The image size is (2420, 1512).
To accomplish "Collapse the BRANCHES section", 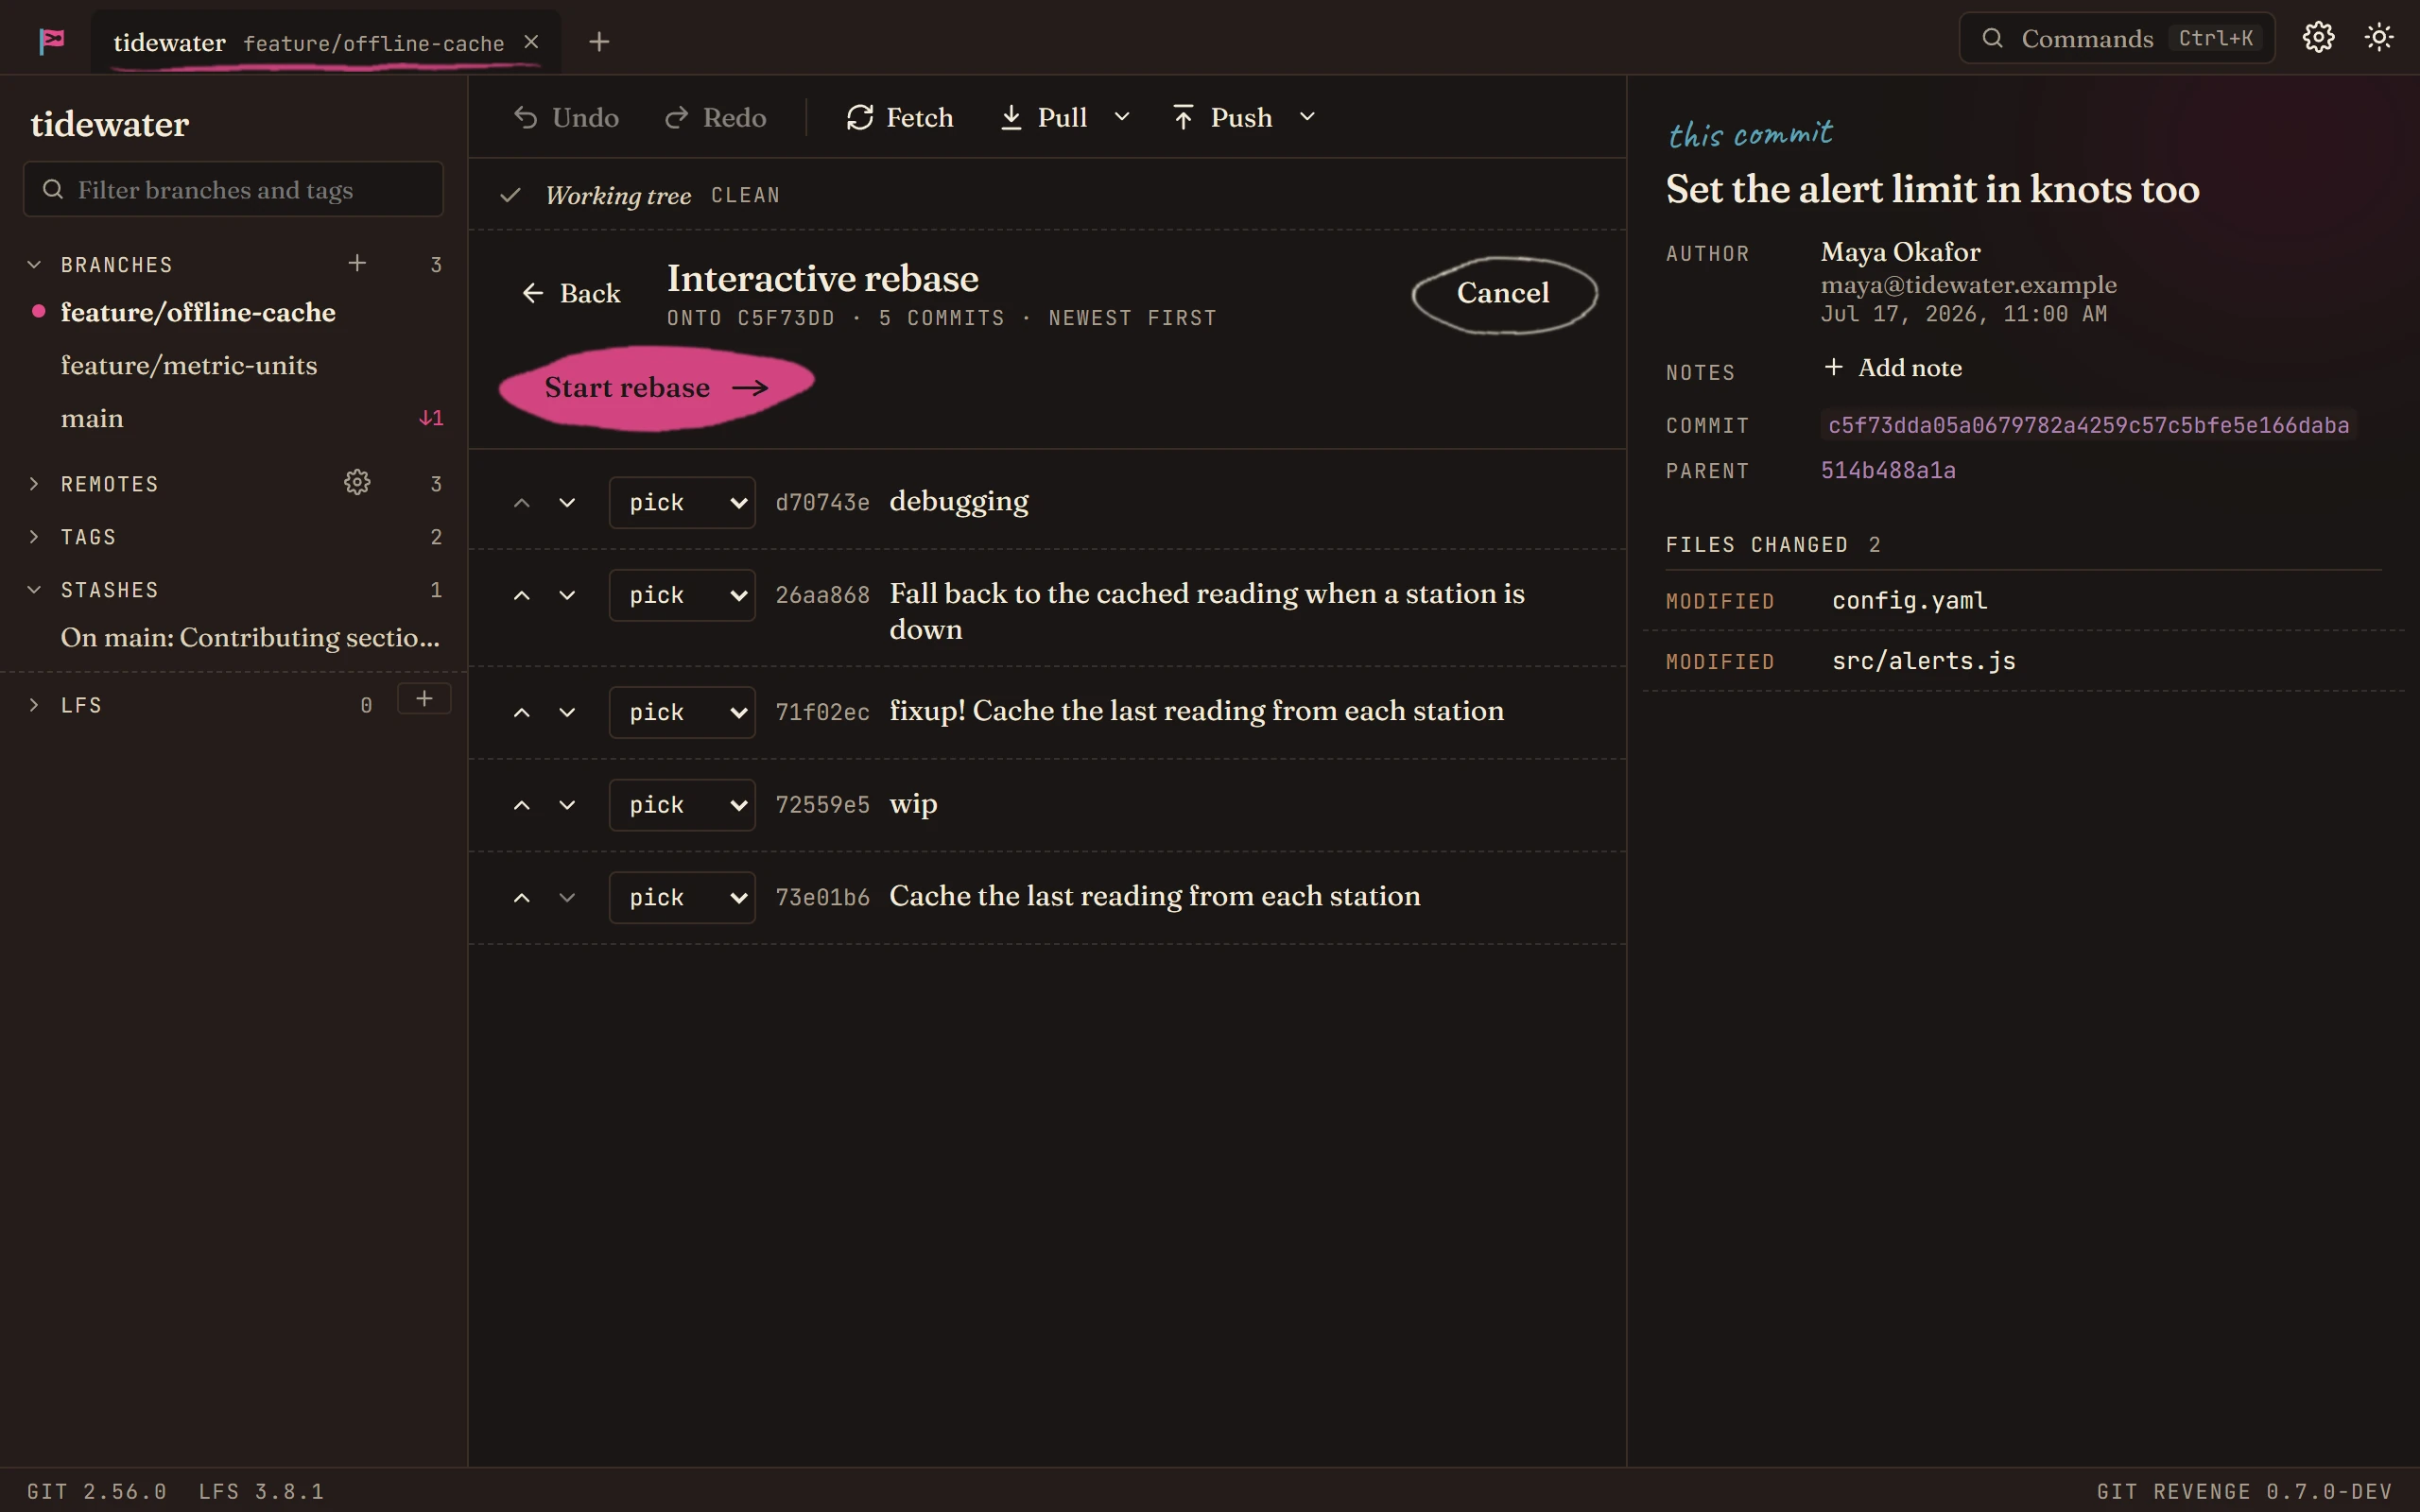I will 34,264.
